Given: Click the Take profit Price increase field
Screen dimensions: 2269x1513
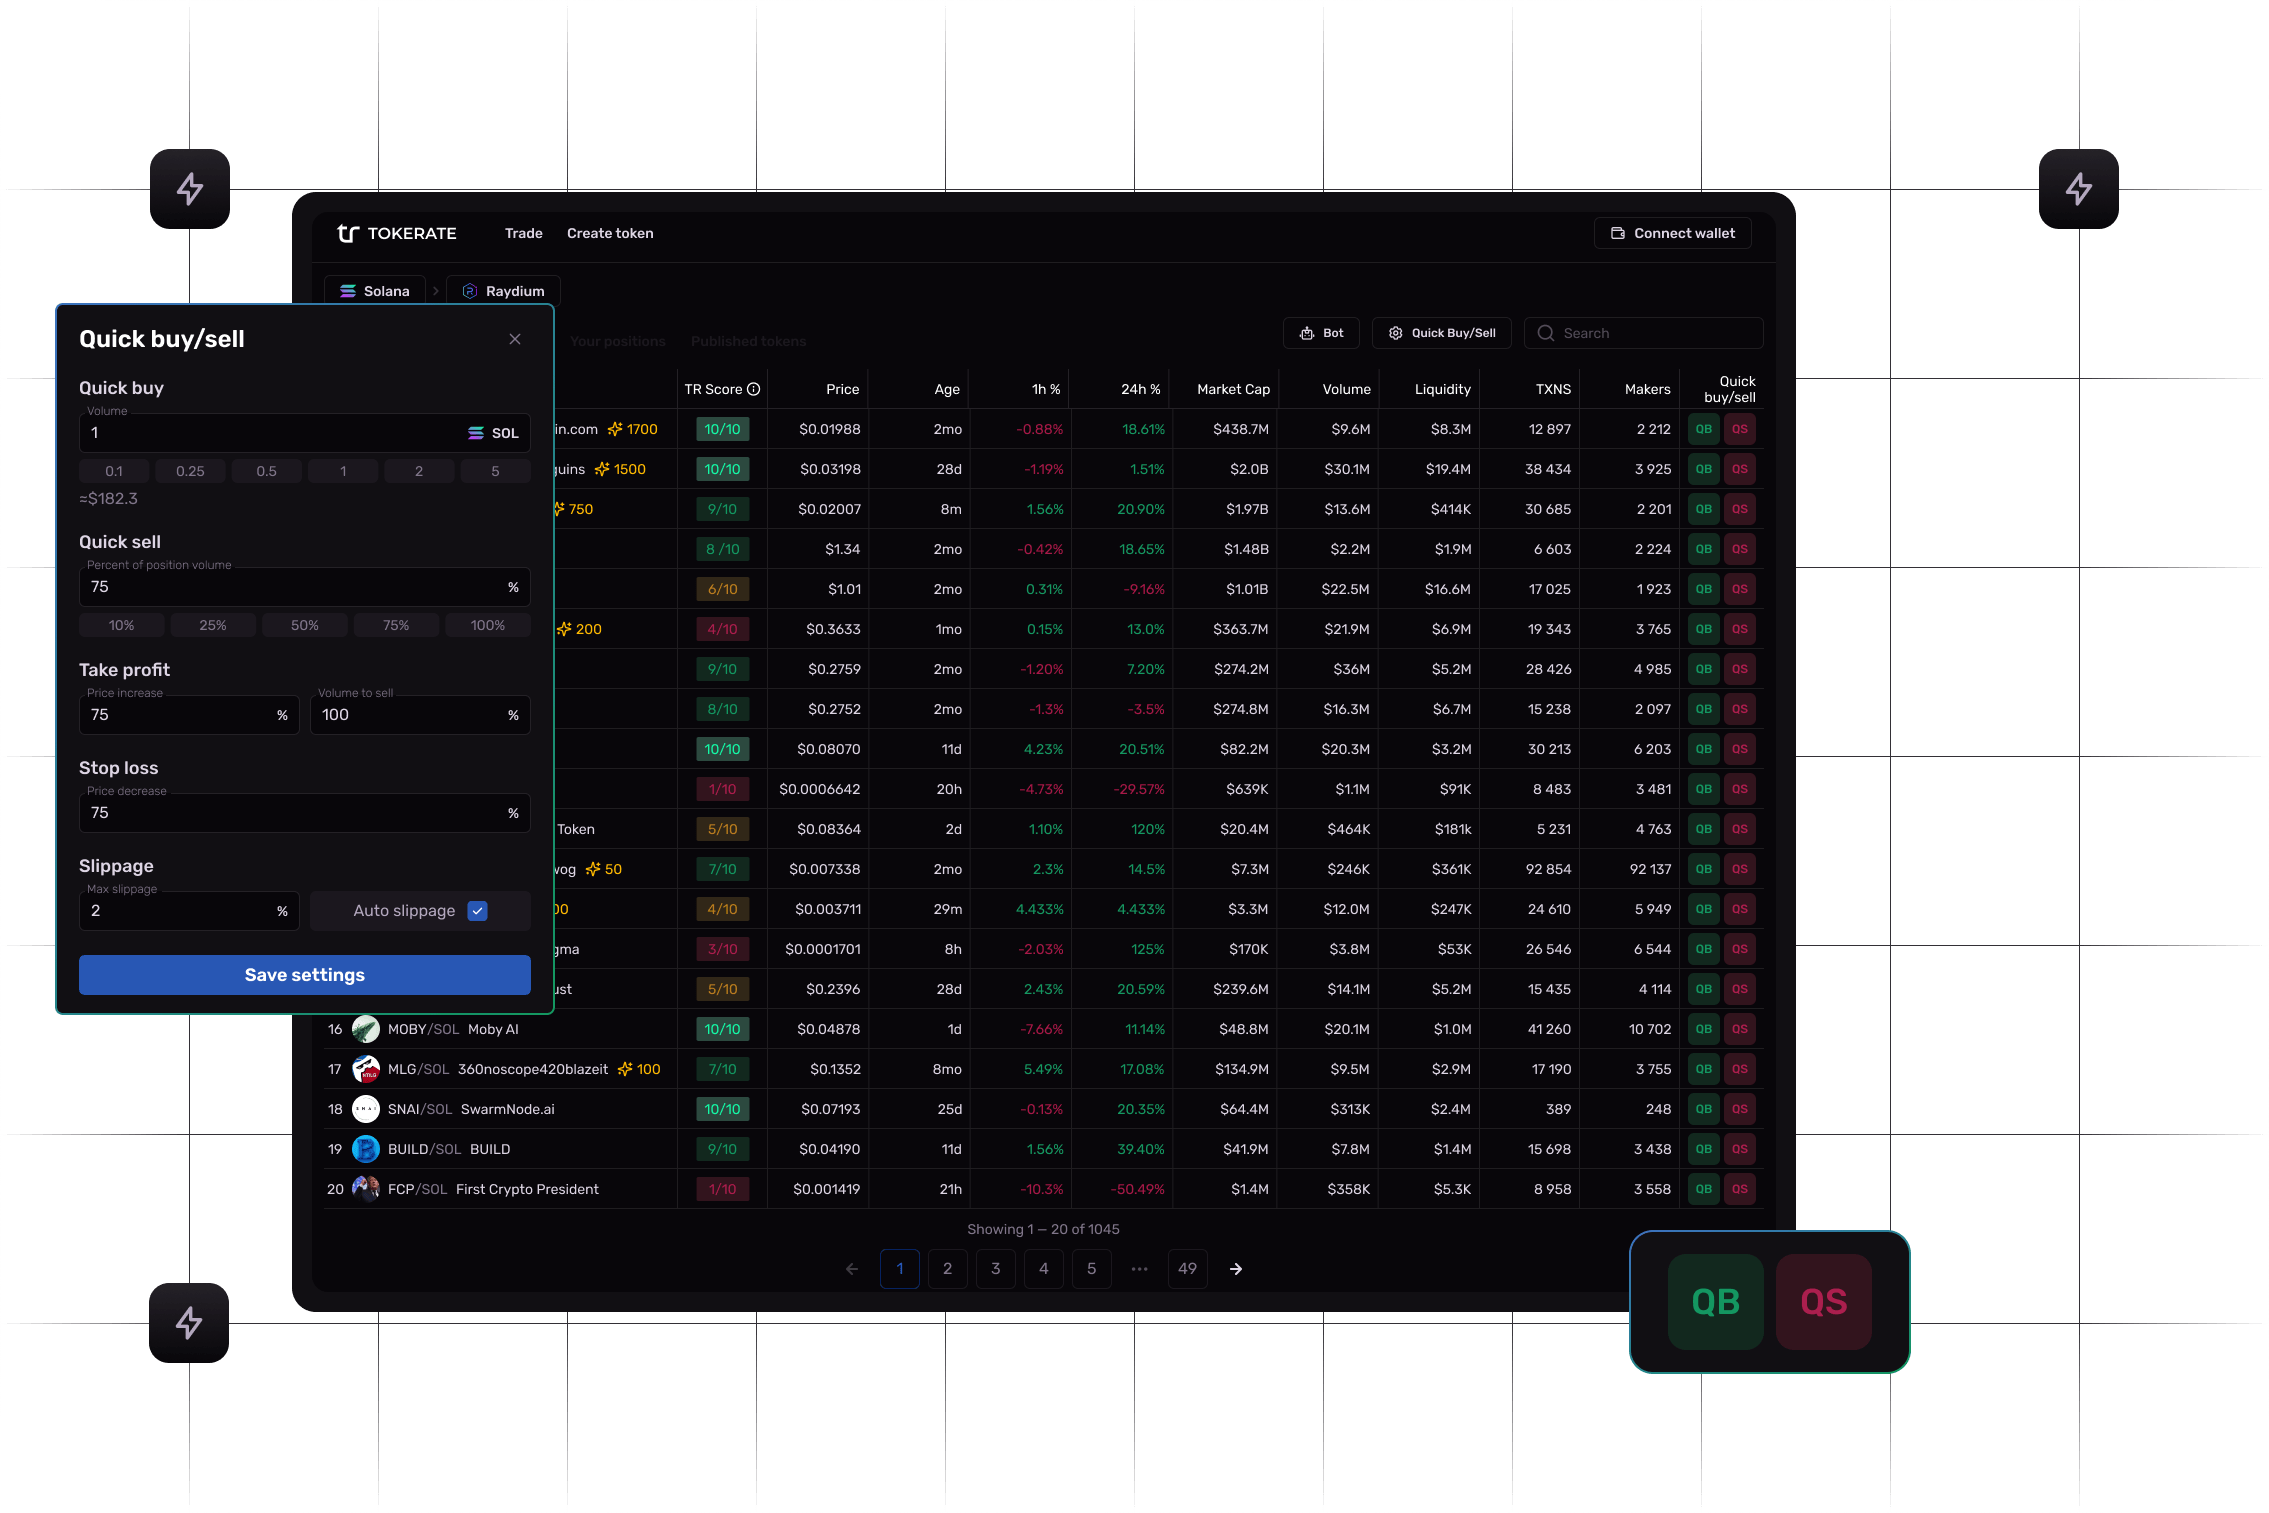Looking at the screenshot, I should click(x=189, y=715).
